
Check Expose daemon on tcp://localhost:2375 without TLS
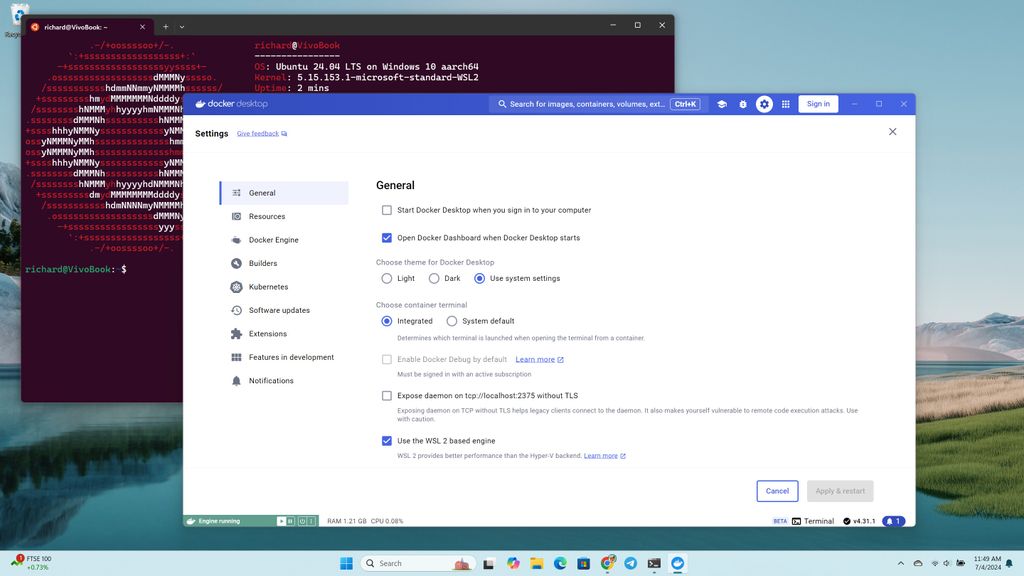[386, 395]
